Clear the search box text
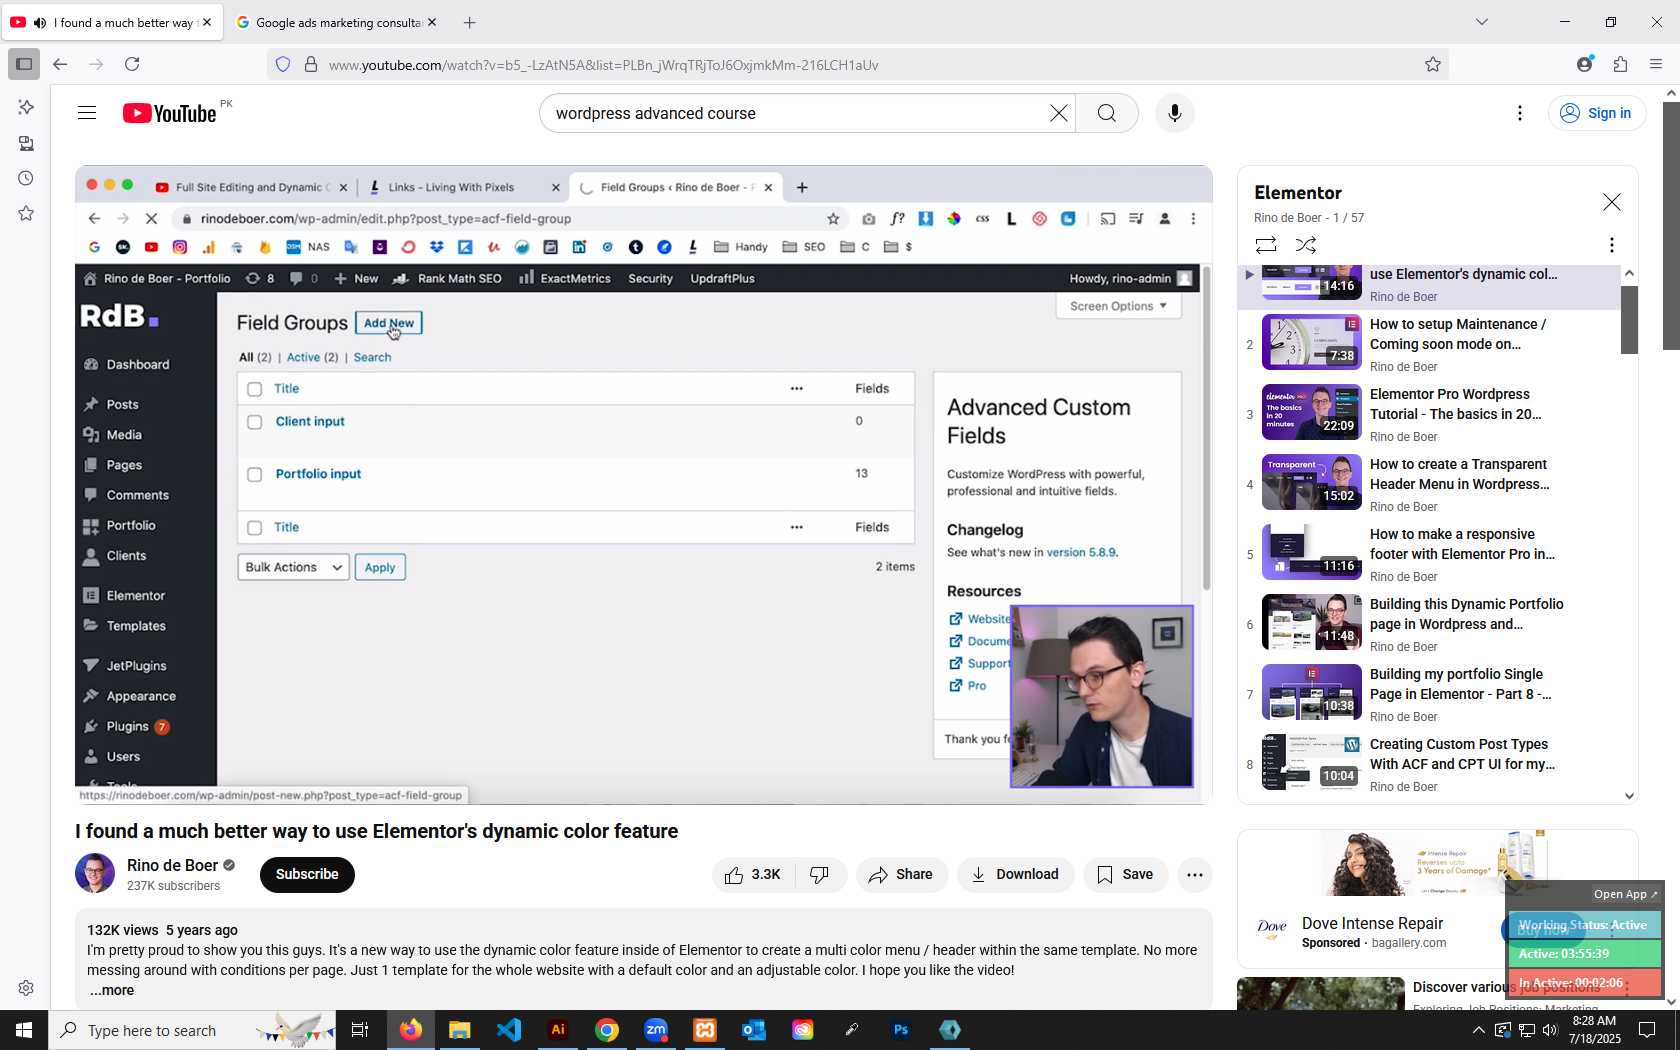The height and width of the screenshot is (1050, 1680). point(1059,113)
